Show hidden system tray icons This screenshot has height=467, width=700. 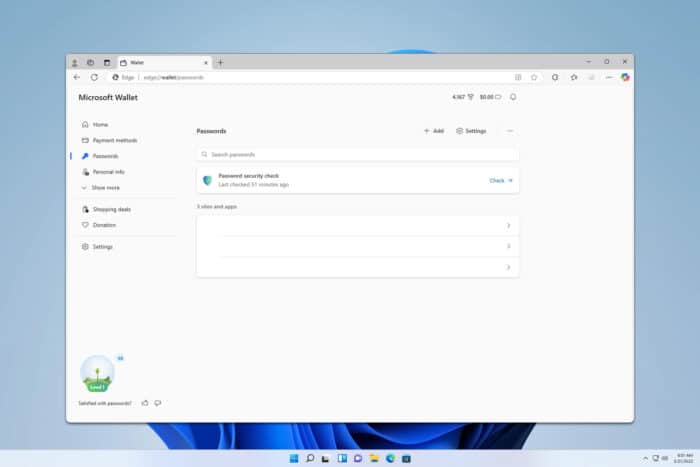click(x=645, y=459)
